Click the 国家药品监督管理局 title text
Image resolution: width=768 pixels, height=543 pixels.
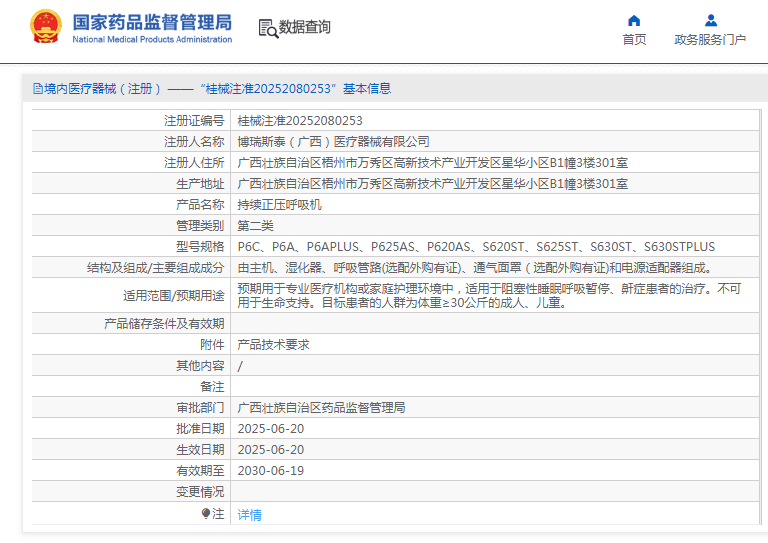(152, 21)
